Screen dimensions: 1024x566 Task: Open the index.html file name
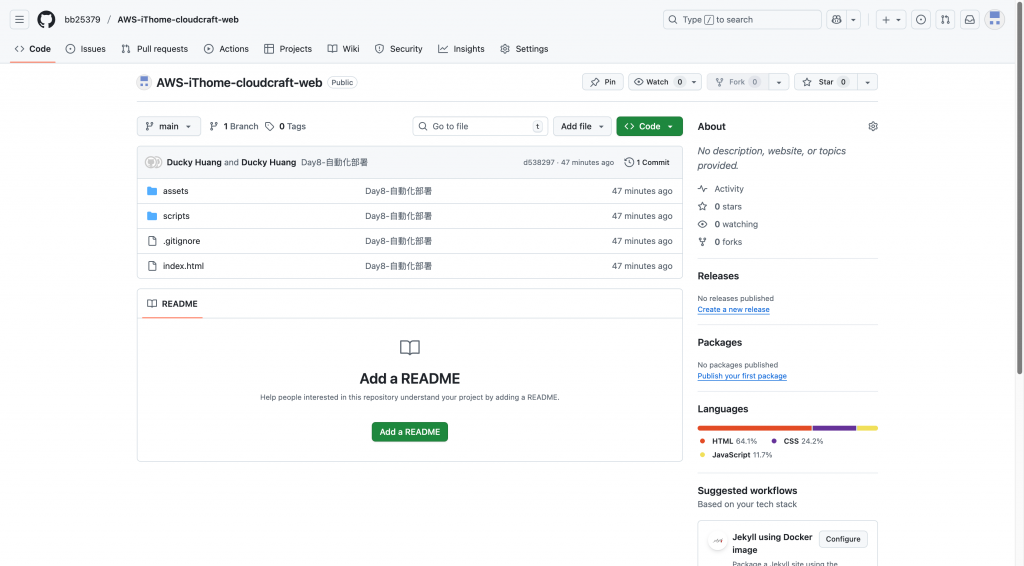[184, 266]
